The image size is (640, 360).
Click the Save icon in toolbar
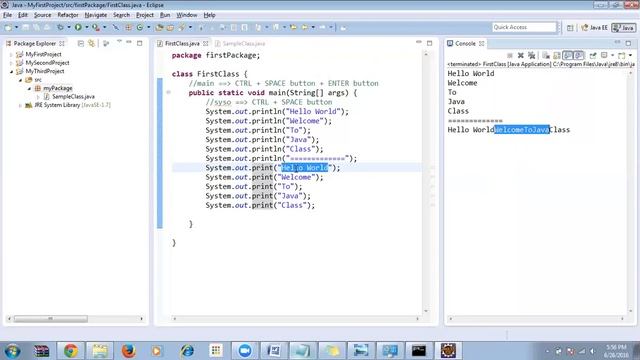coord(25,27)
